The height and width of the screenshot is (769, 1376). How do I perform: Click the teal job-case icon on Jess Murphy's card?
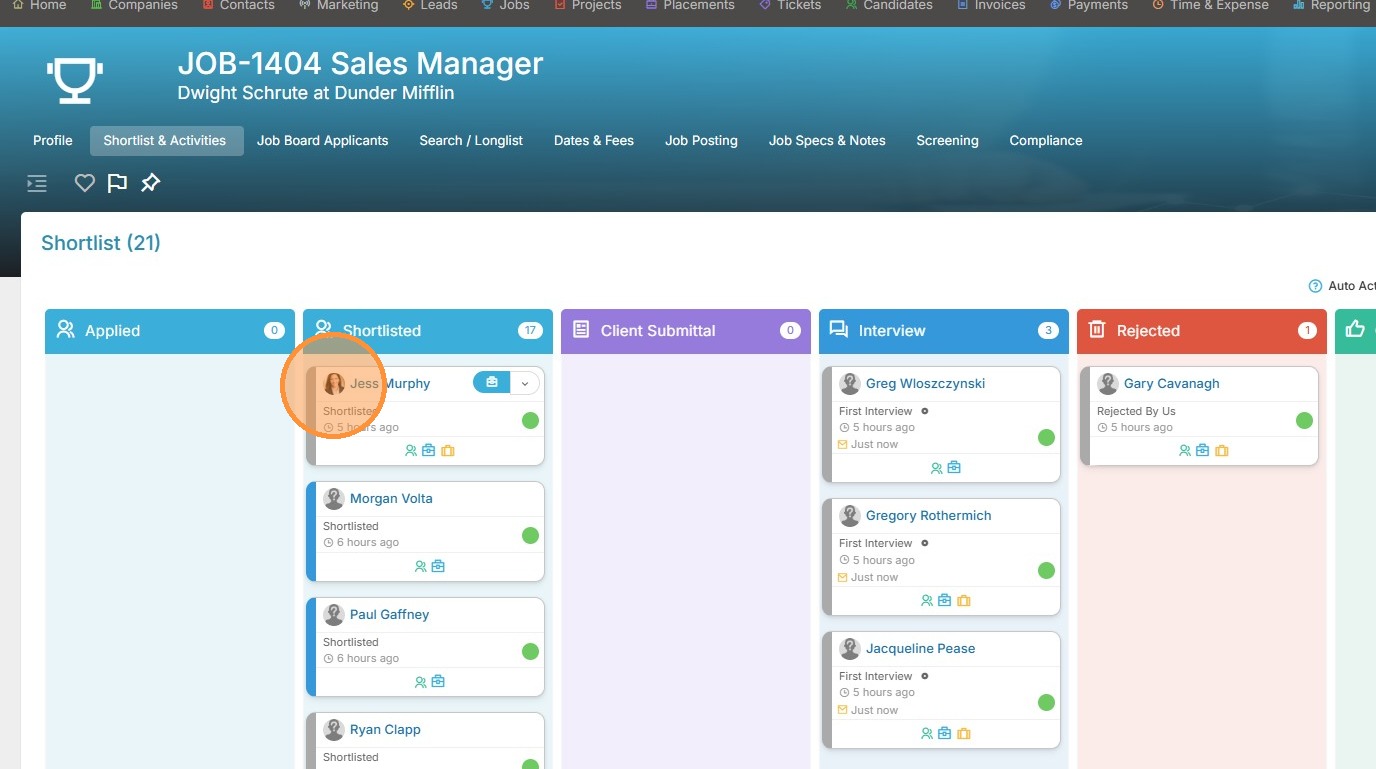pos(429,451)
